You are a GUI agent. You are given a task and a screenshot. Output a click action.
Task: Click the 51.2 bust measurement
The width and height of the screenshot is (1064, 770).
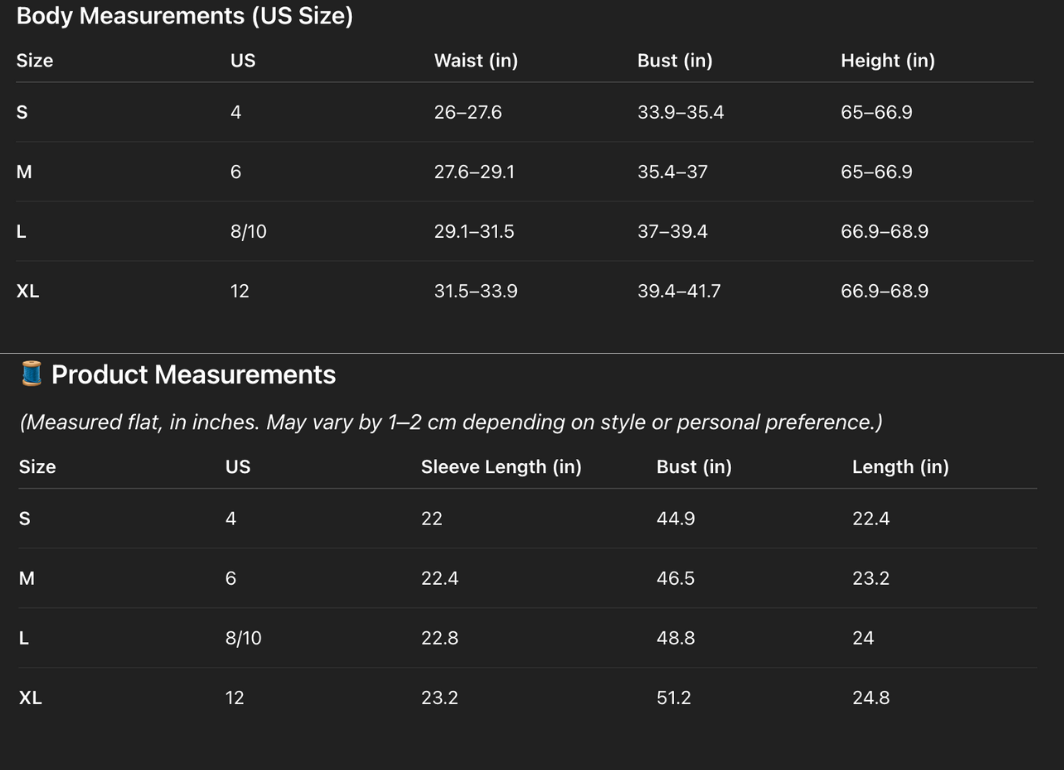click(673, 698)
